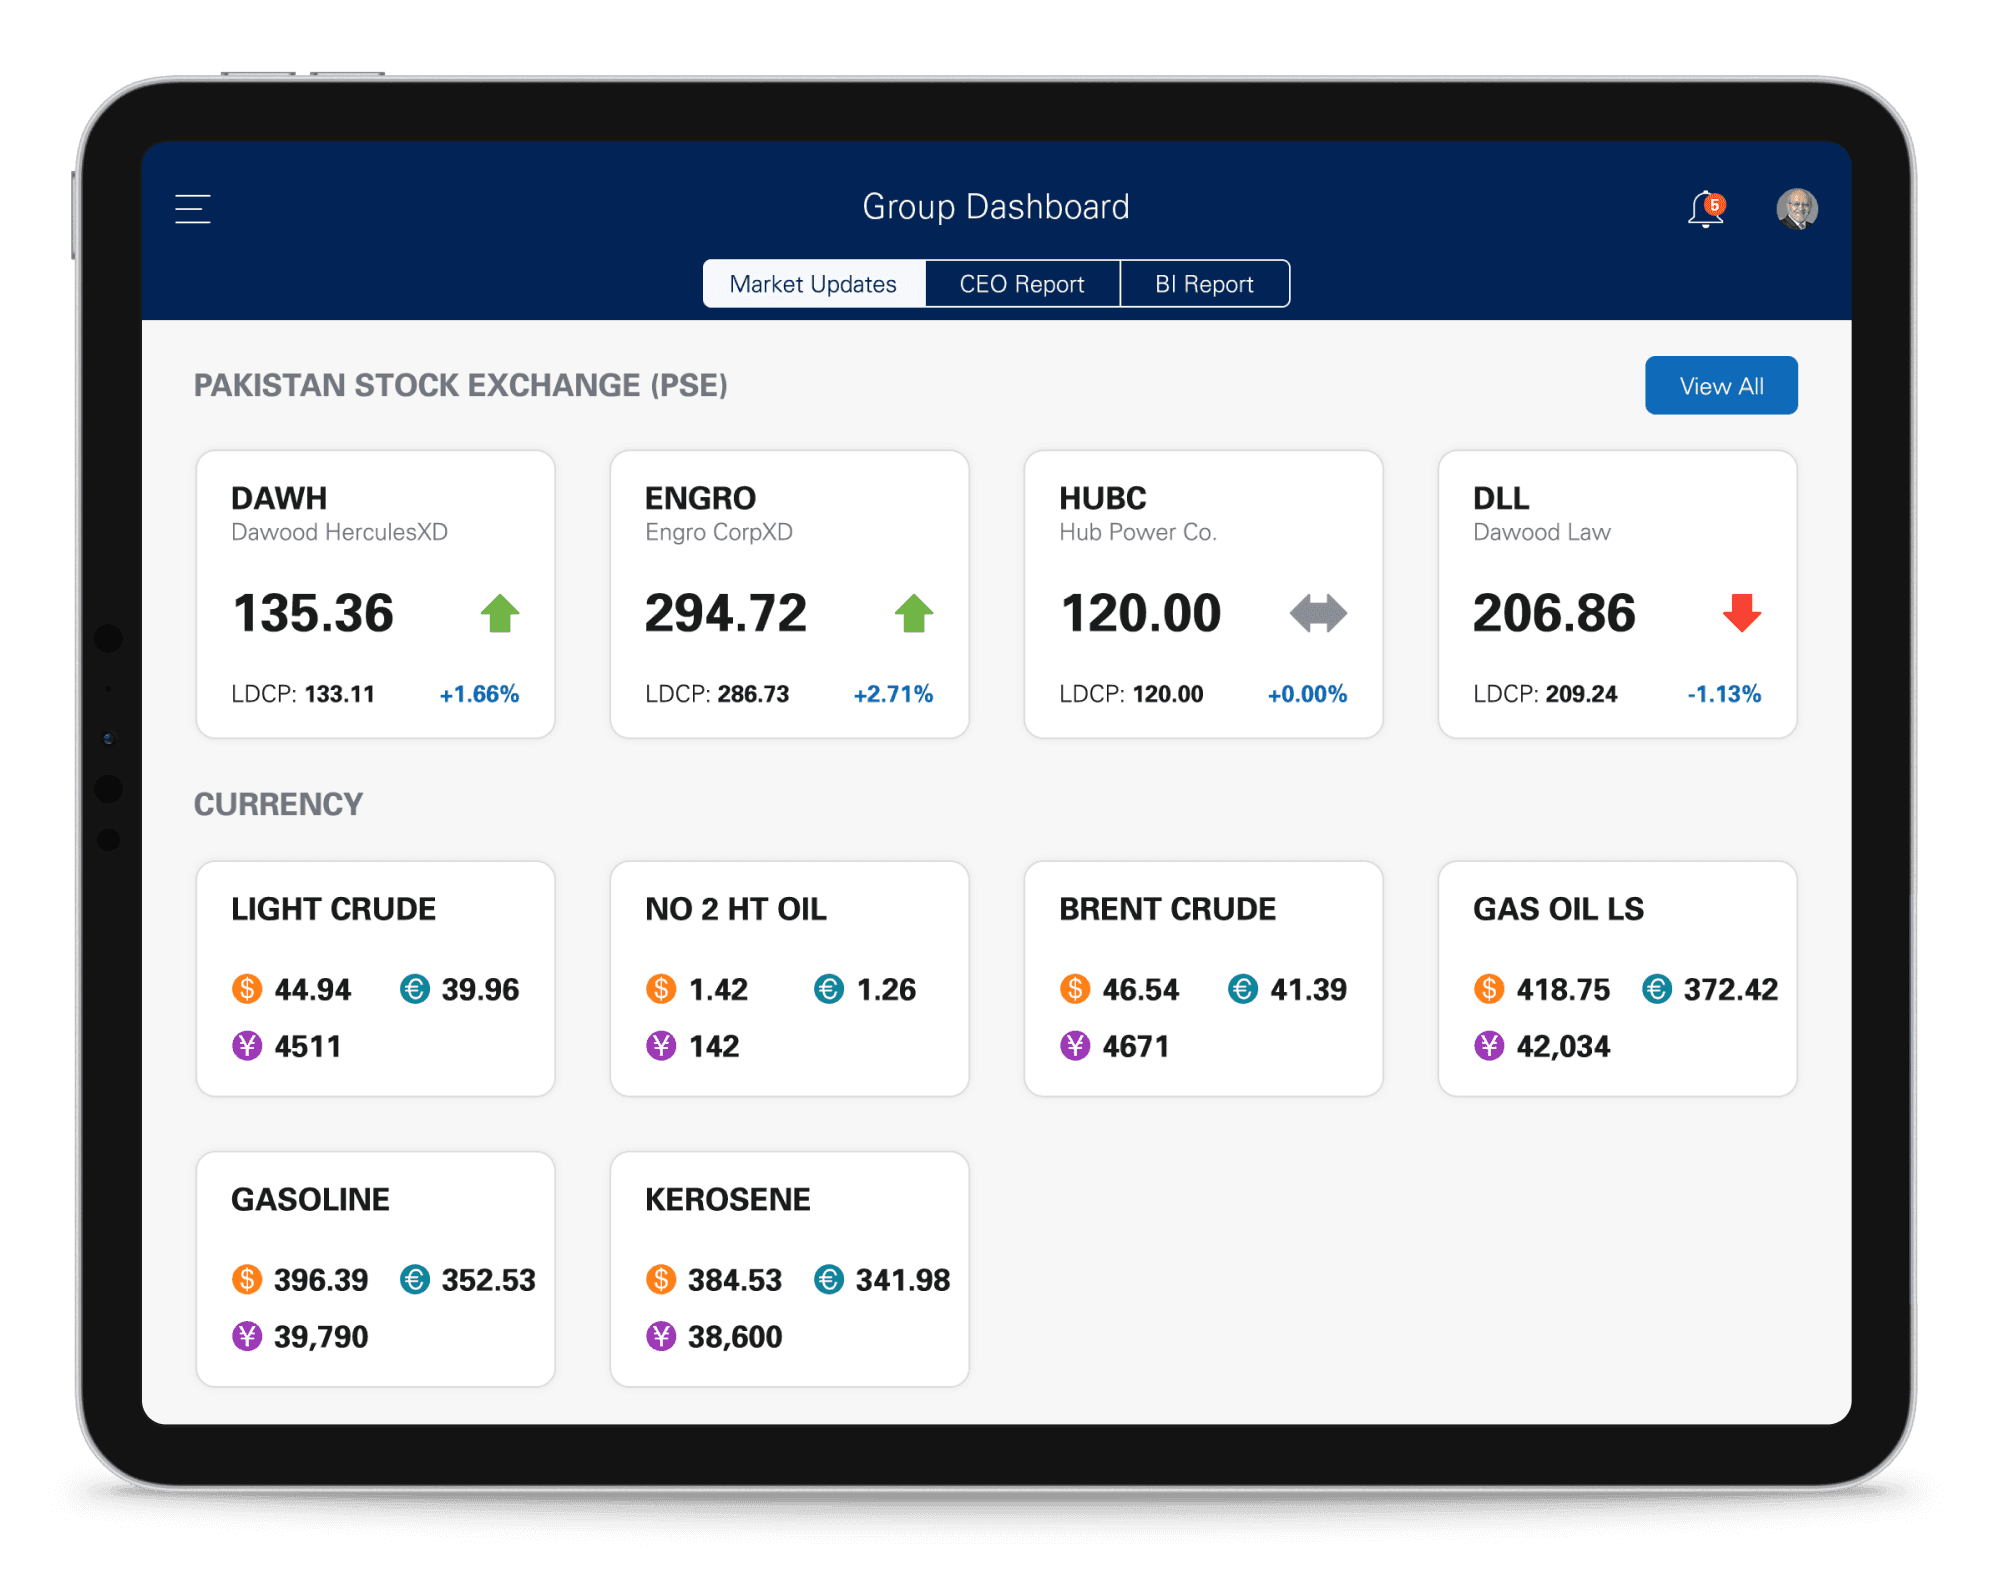The height and width of the screenshot is (1569, 1993).
Task: Click Dawood HerculesXD subtitle
Action: 340,532
